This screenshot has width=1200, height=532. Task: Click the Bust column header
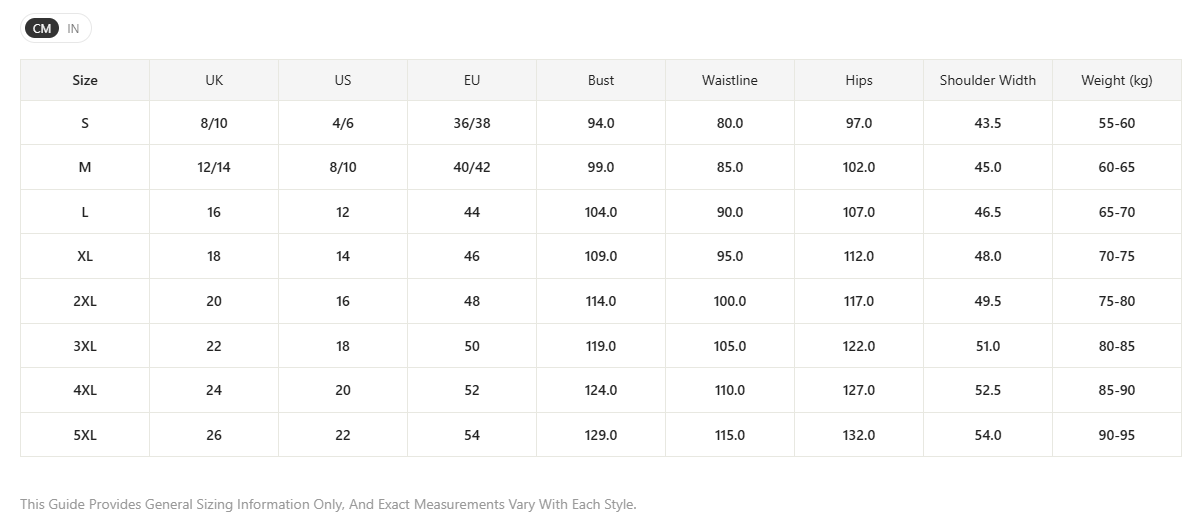[601, 80]
